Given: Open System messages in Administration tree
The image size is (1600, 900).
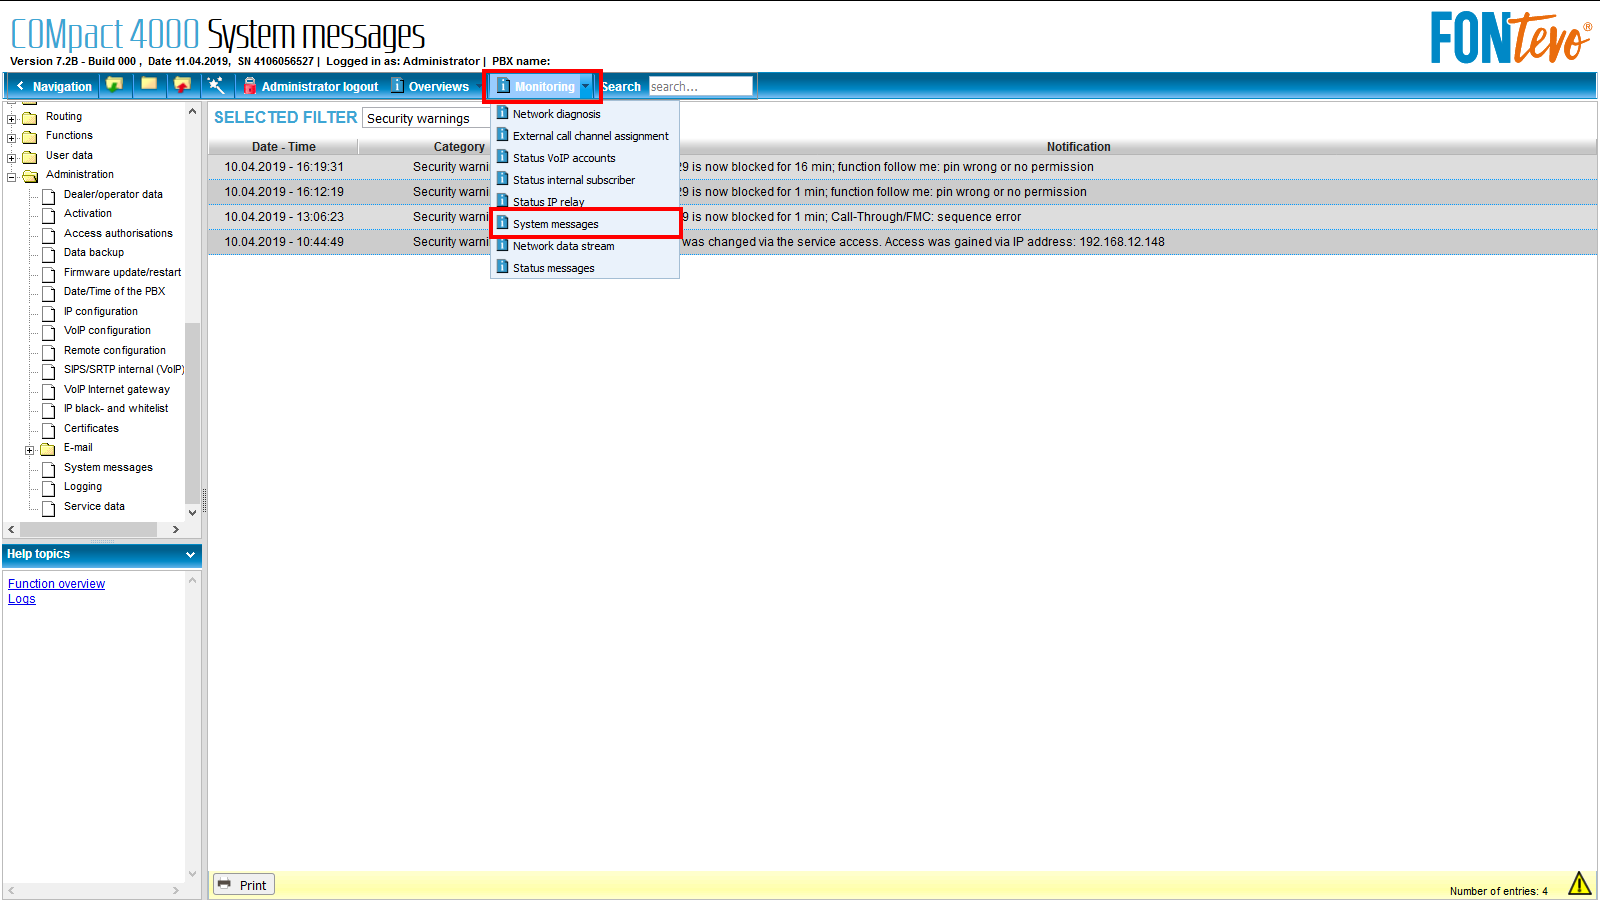Looking at the screenshot, I should pyautogui.click(x=108, y=467).
